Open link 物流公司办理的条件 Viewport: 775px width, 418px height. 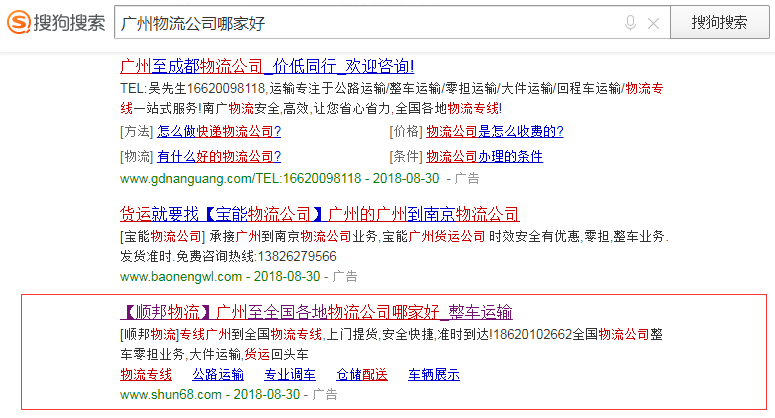(484, 157)
